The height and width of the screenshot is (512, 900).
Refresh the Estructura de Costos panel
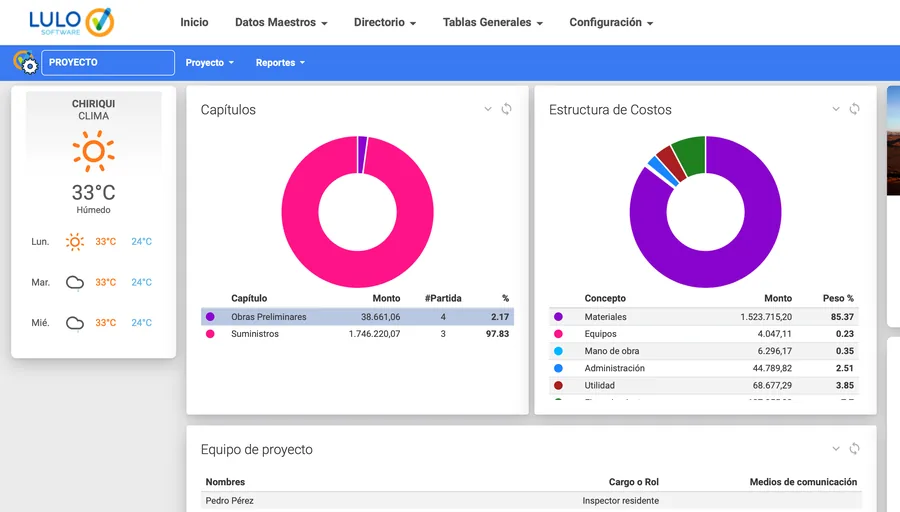click(x=854, y=109)
